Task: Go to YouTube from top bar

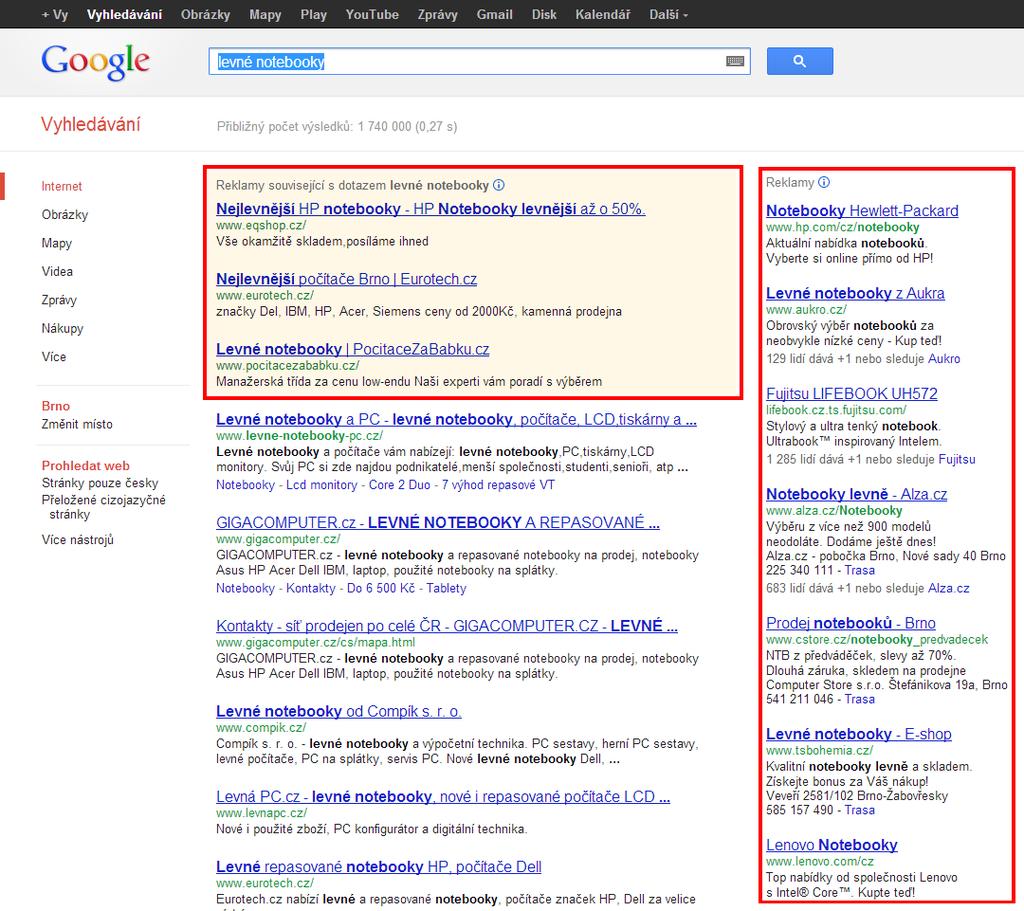Action: coord(372,14)
